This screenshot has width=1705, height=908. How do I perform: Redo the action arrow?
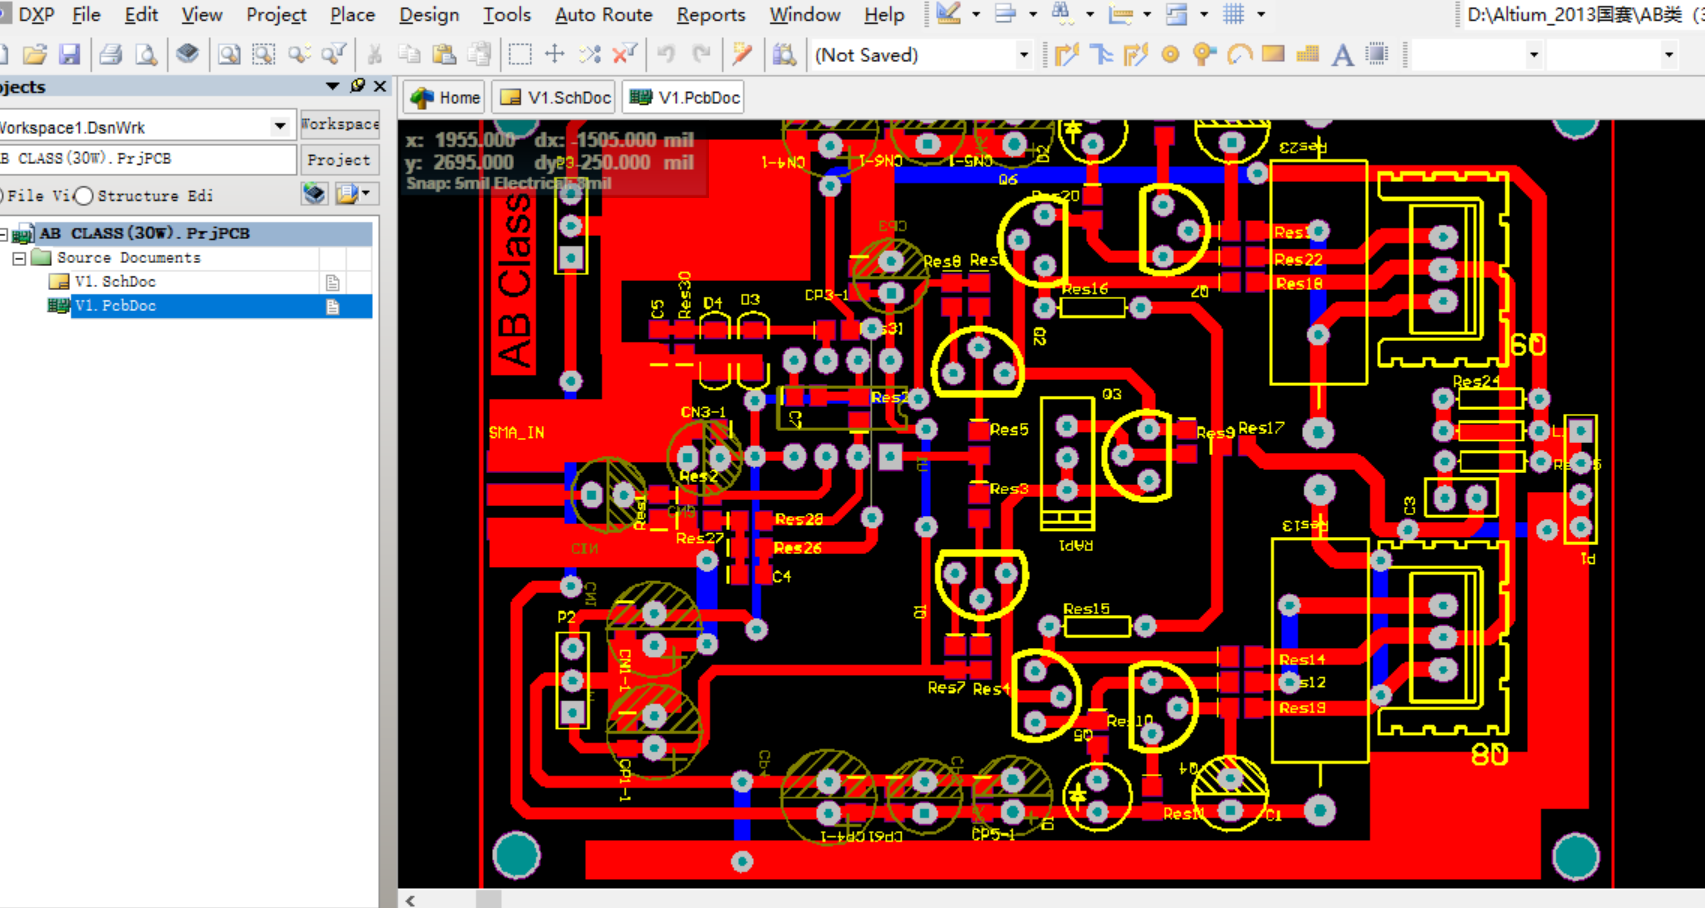(701, 54)
